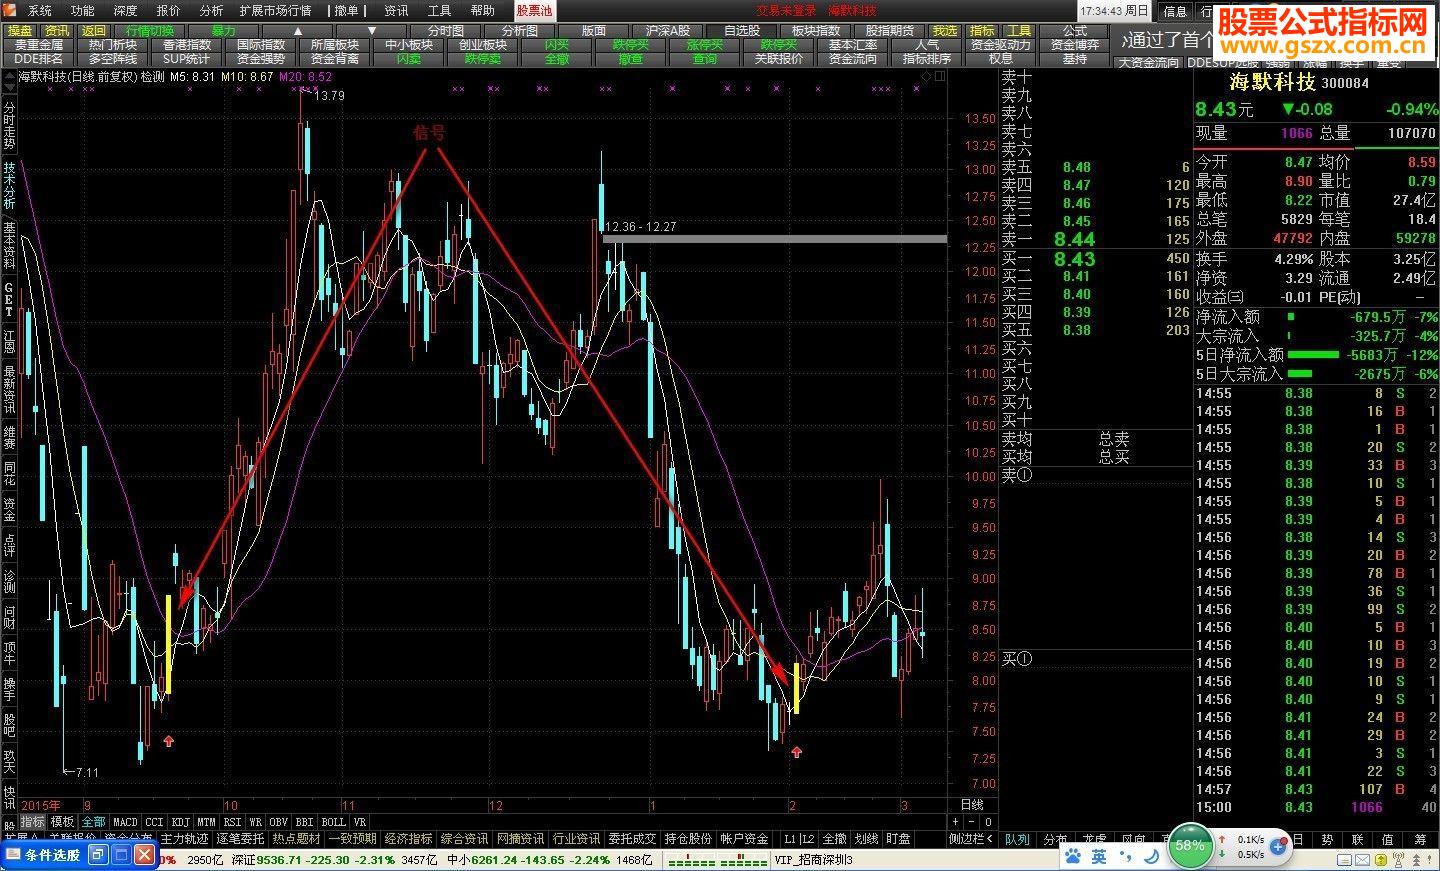
Task: Select 最新资讯 in left sidebar
Action: point(9,391)
